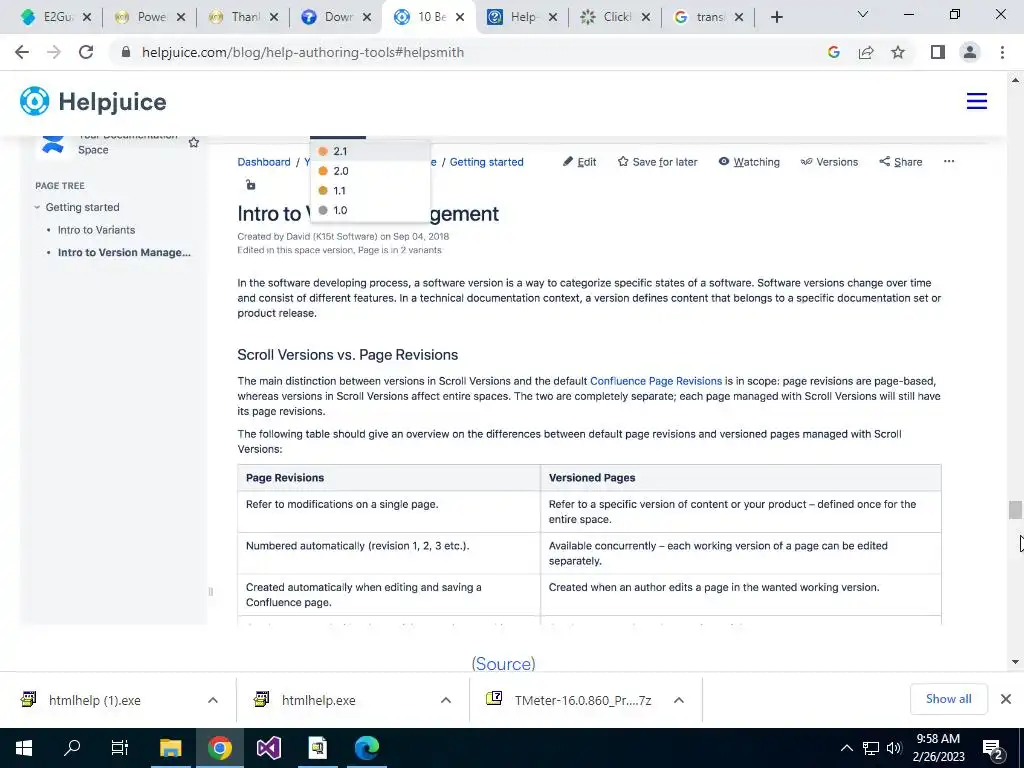Close the downloads bar

pos(1006,699)
